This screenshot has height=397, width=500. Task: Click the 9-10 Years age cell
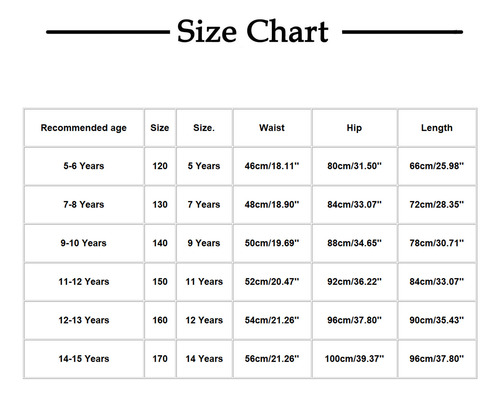[84, 243]
